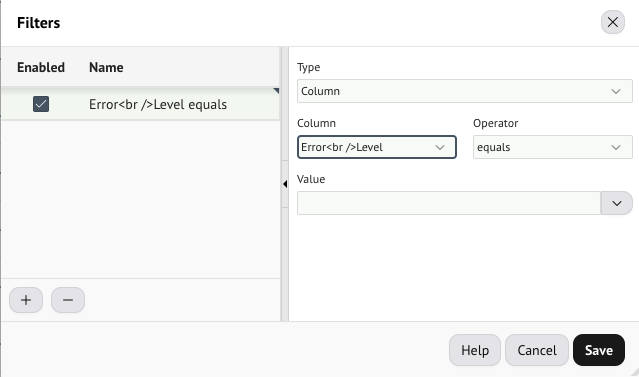Screen dimensions: 639x377
Task: Expand the Value suggestions arrow button
Action: (x=617, y=203)
